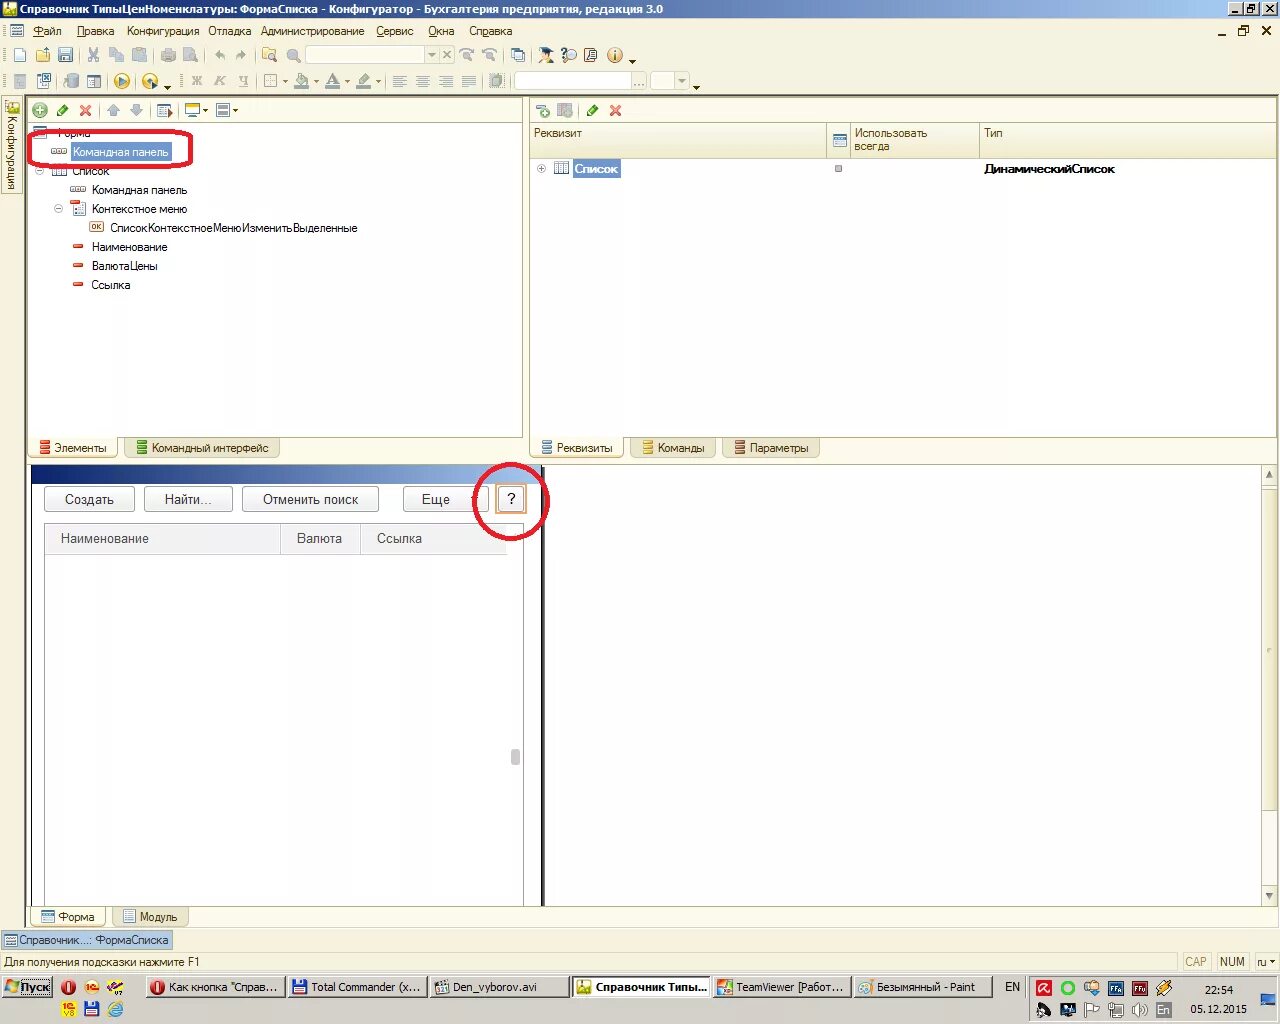Click the pencil Edit attribute icon in Requisites panel
This screenshot has width=1280, height=1024.
(x=592, y=111)
